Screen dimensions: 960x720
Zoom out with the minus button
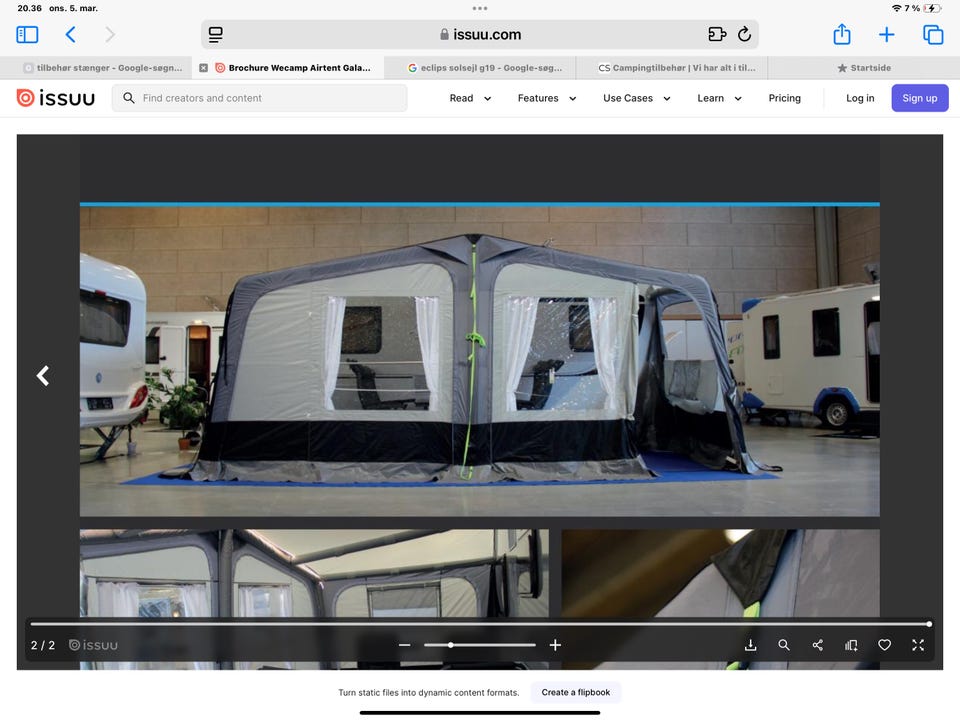point(405,645)
